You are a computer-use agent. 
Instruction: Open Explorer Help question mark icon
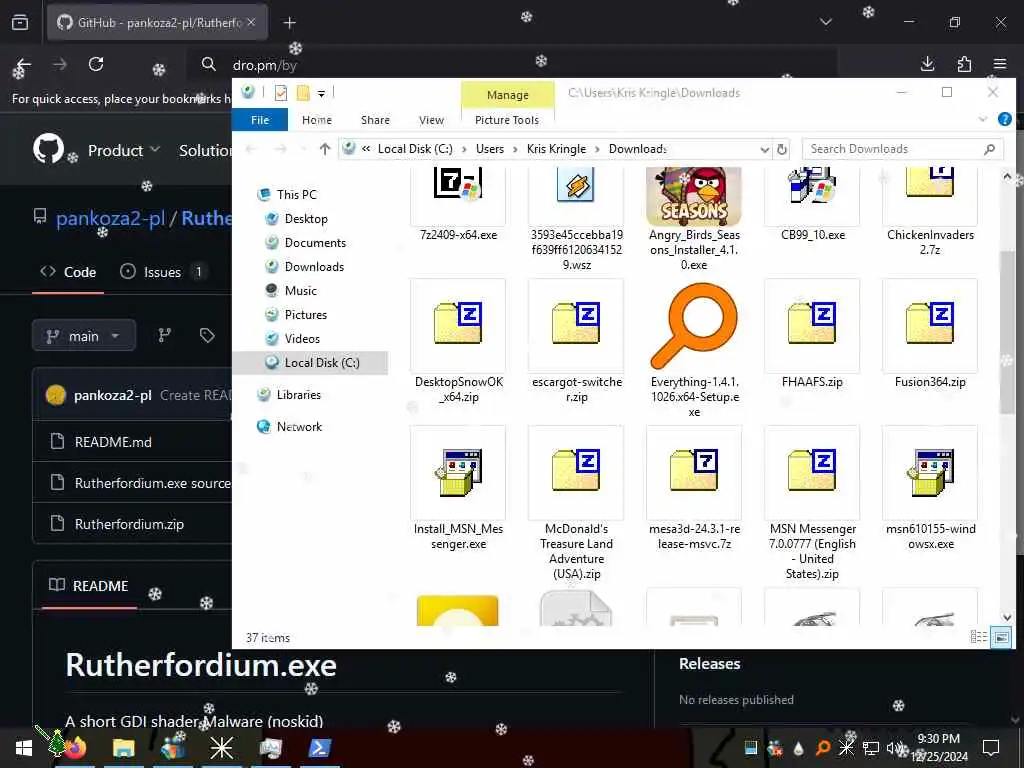coord(1004,120)
